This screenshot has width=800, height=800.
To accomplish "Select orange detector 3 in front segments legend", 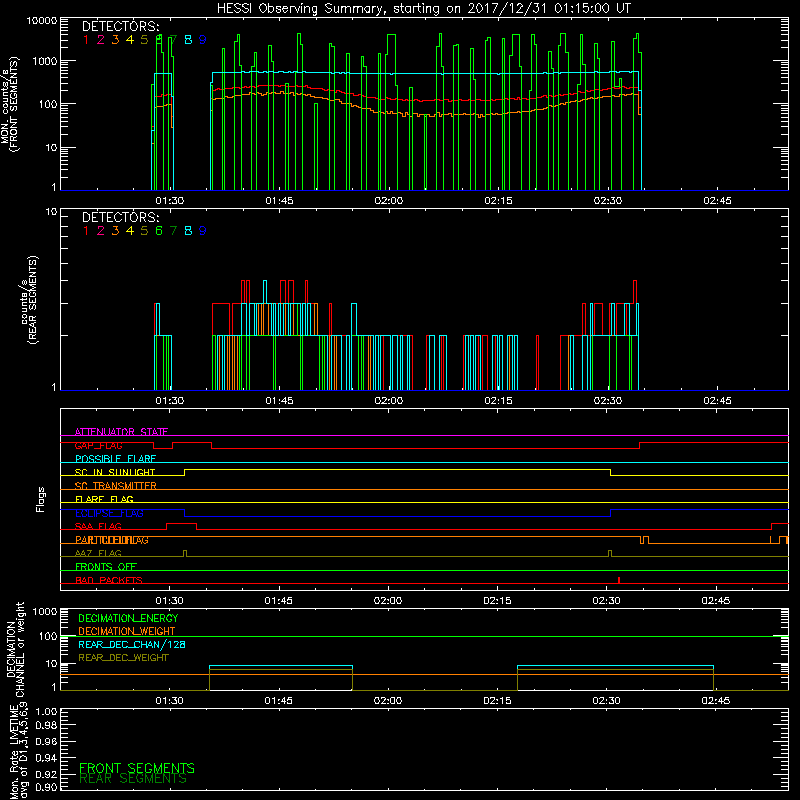I will [115, 39].
